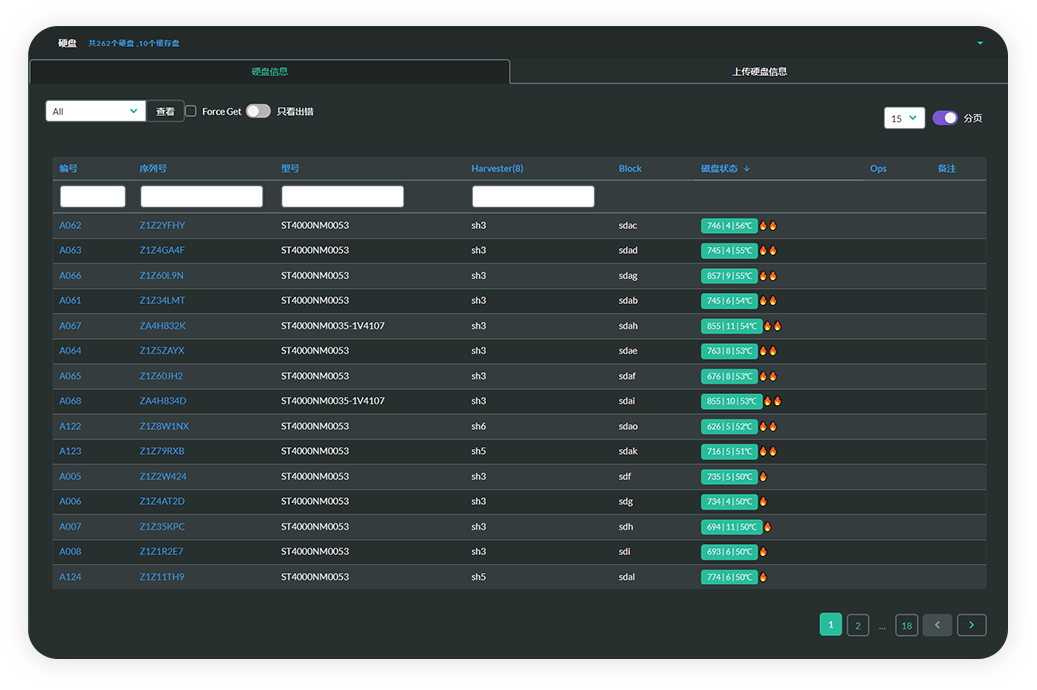Click the flame icon in row A005
Screen dimensions: 1037x690
(x=763, y=476)
